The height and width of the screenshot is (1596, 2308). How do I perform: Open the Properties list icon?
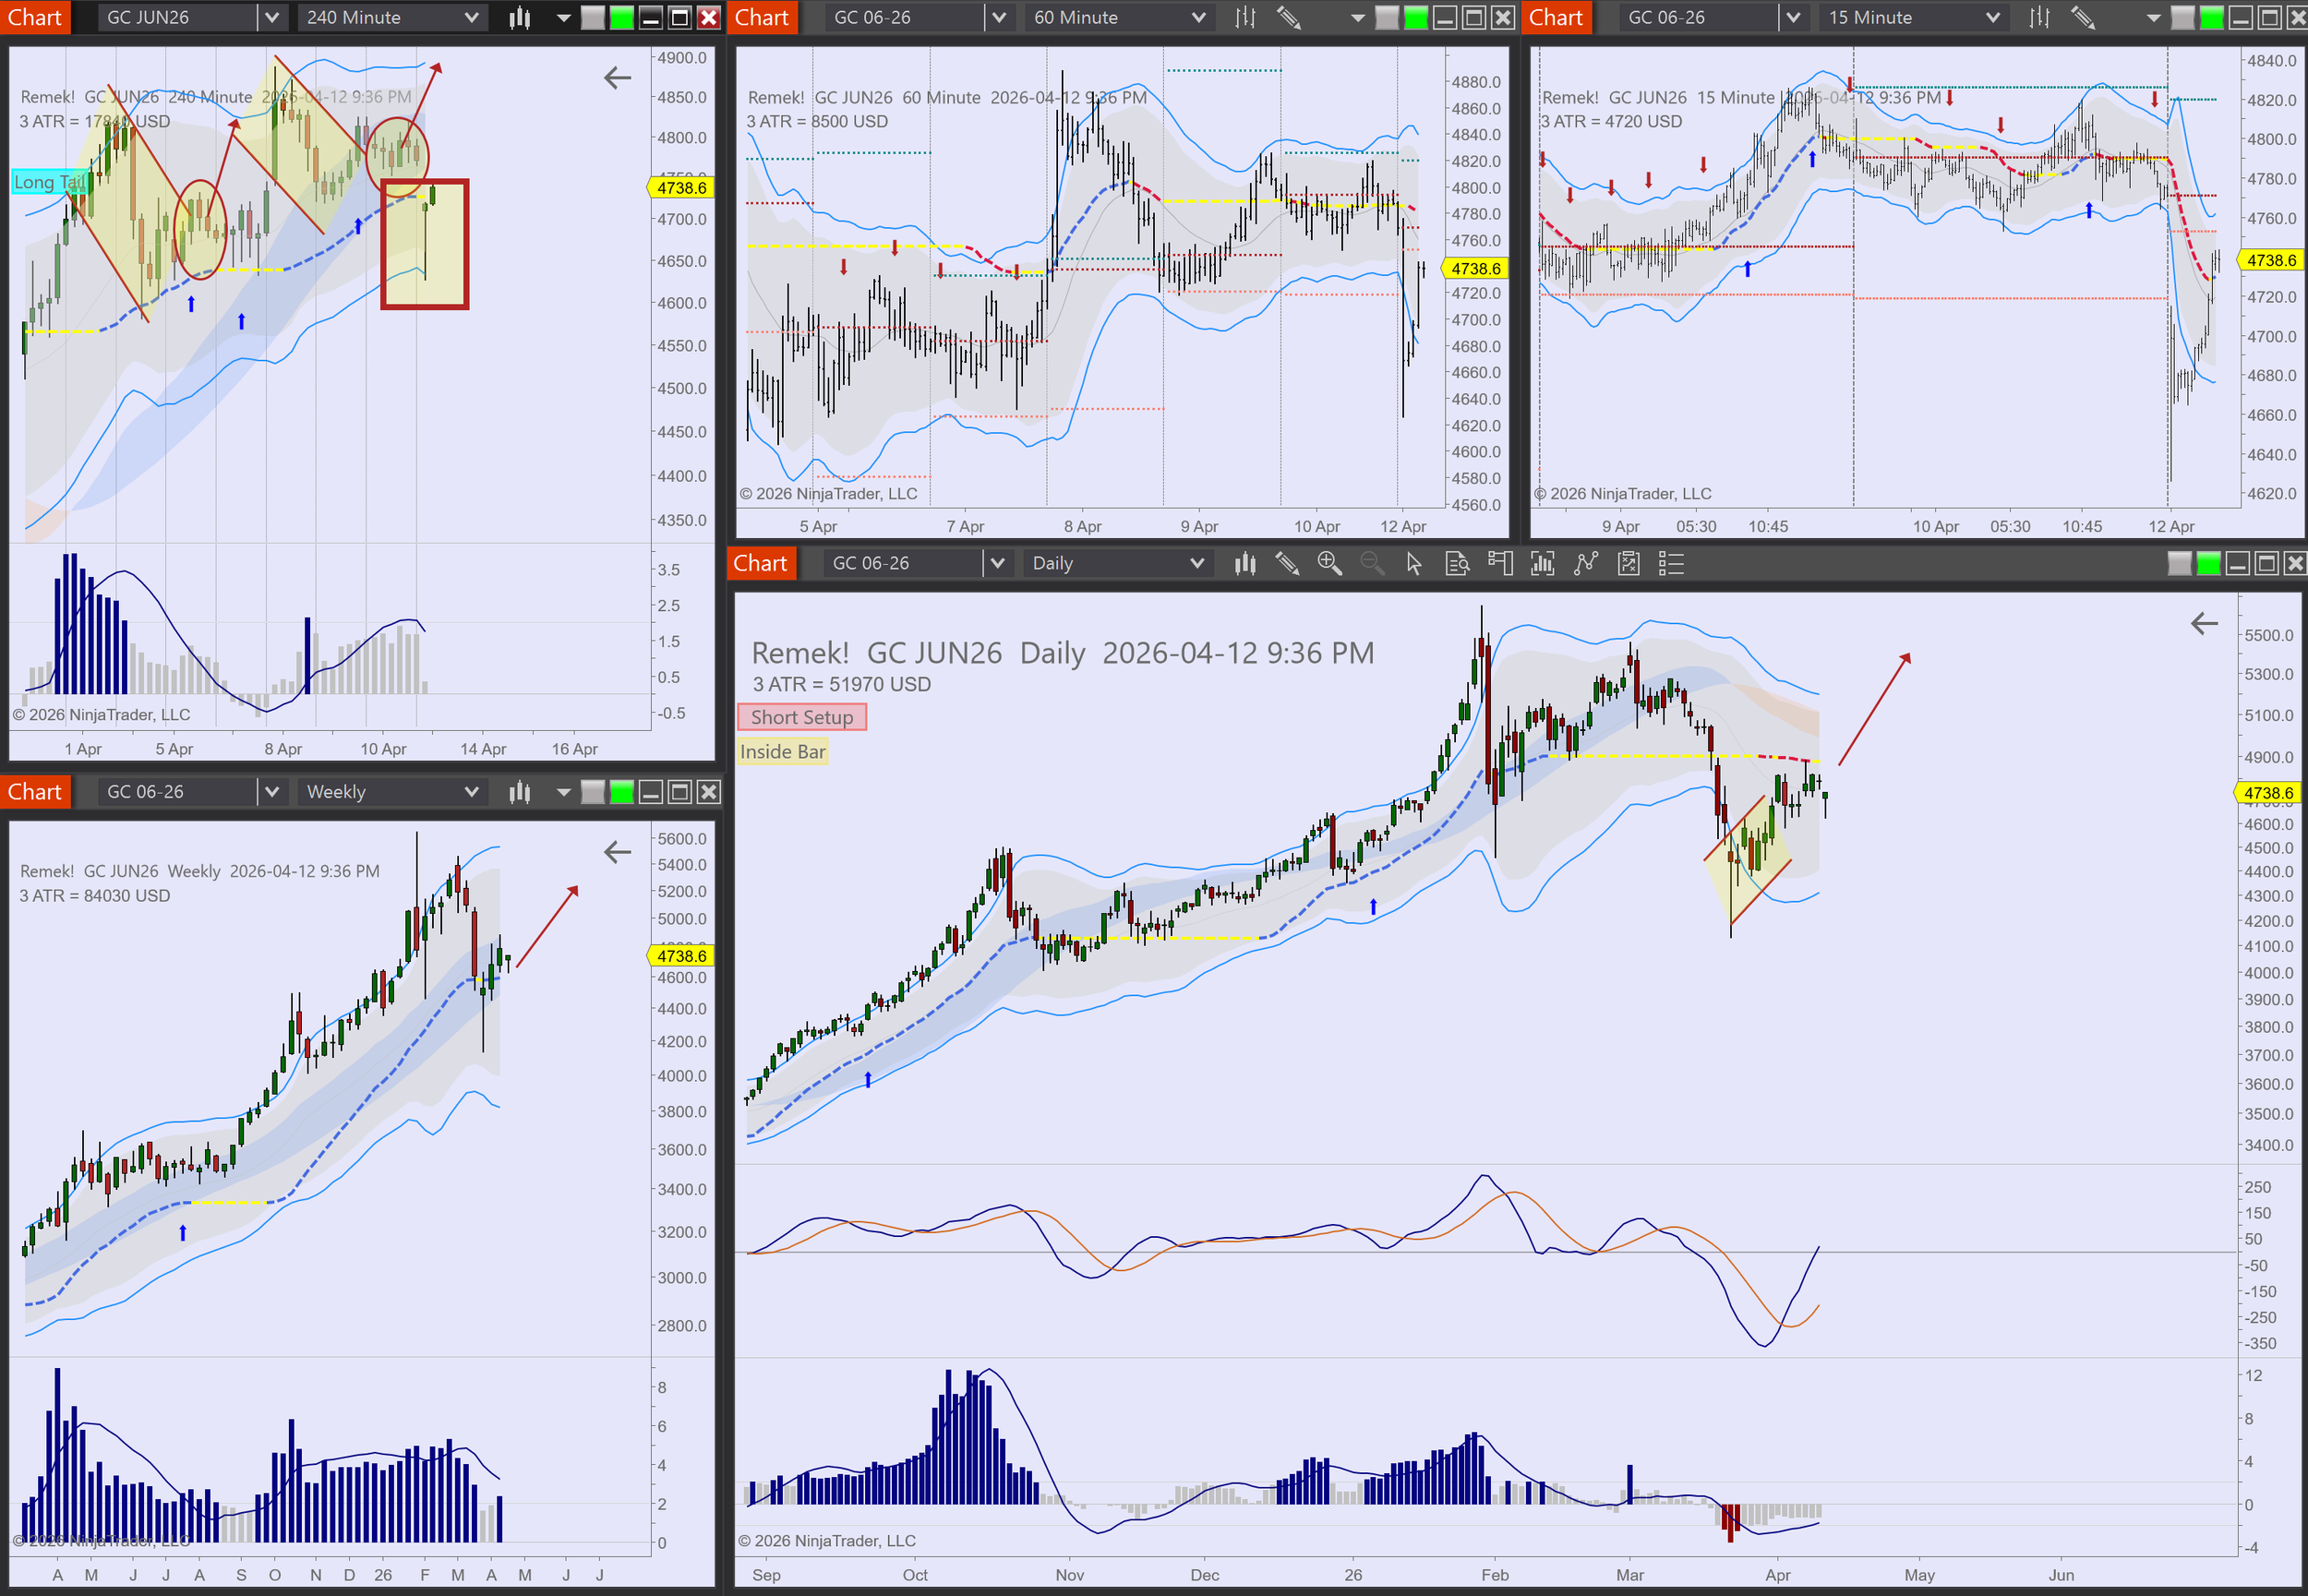[1671, 564]
